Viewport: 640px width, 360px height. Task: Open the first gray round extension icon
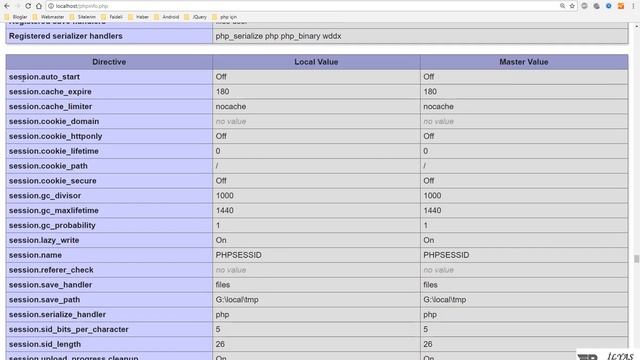[584, 6]
